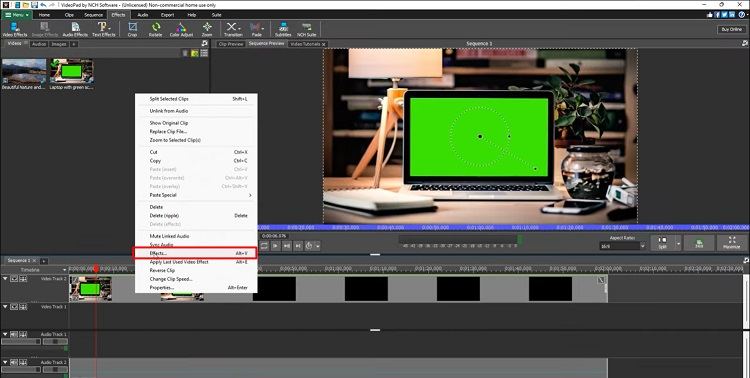Click the save icon in the title bar
The height and width of the screenshot is (378, 750).
(33, 5)
